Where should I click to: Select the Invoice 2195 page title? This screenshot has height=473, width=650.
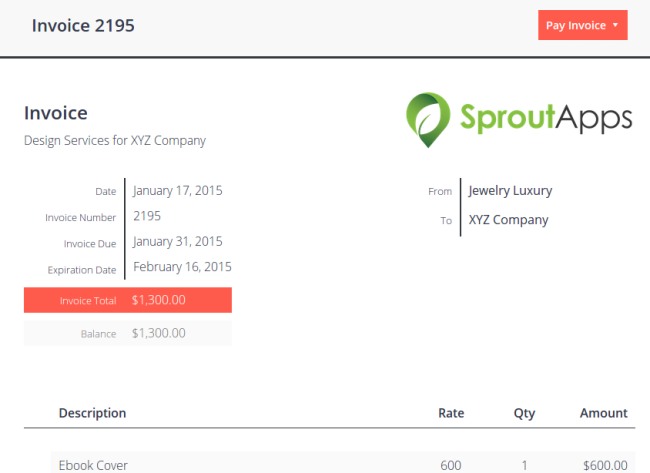[x=83, y=26]
